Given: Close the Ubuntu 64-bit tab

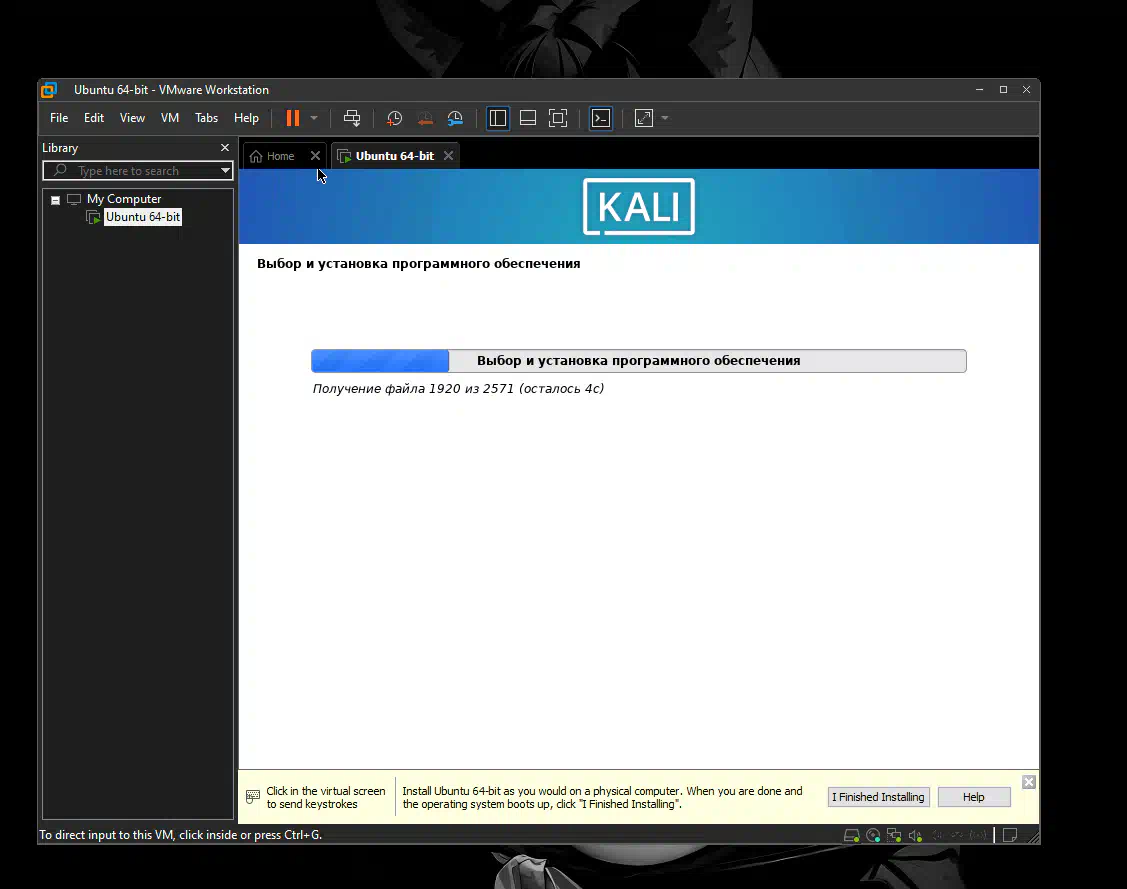Looking at the screenshot, I should tap(448, 156).
